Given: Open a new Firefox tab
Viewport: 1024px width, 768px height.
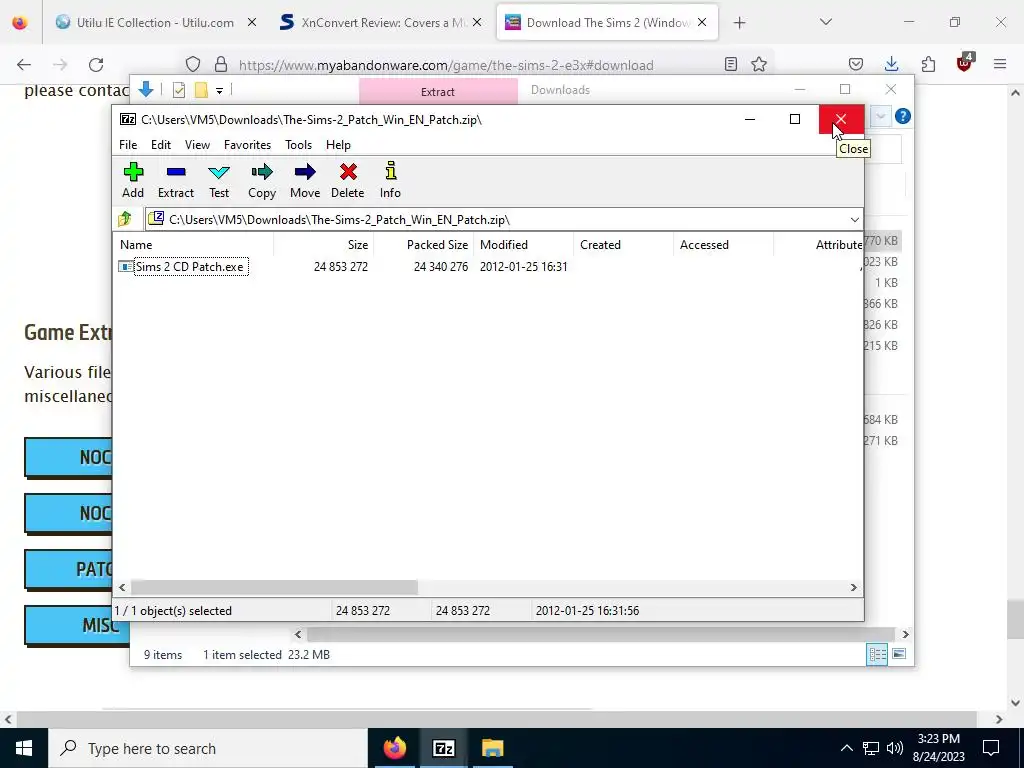Looking at the screenshot, I should tap(739, 23).
